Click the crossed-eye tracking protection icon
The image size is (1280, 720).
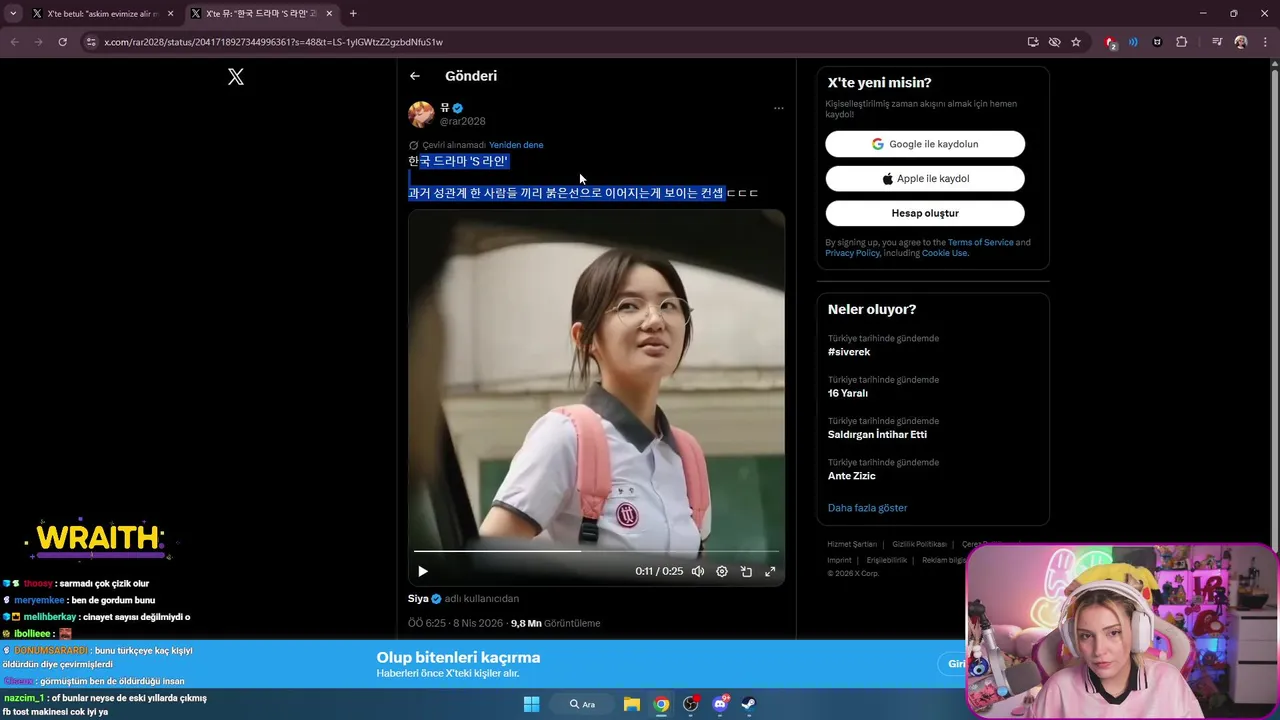coord(1054,42)
